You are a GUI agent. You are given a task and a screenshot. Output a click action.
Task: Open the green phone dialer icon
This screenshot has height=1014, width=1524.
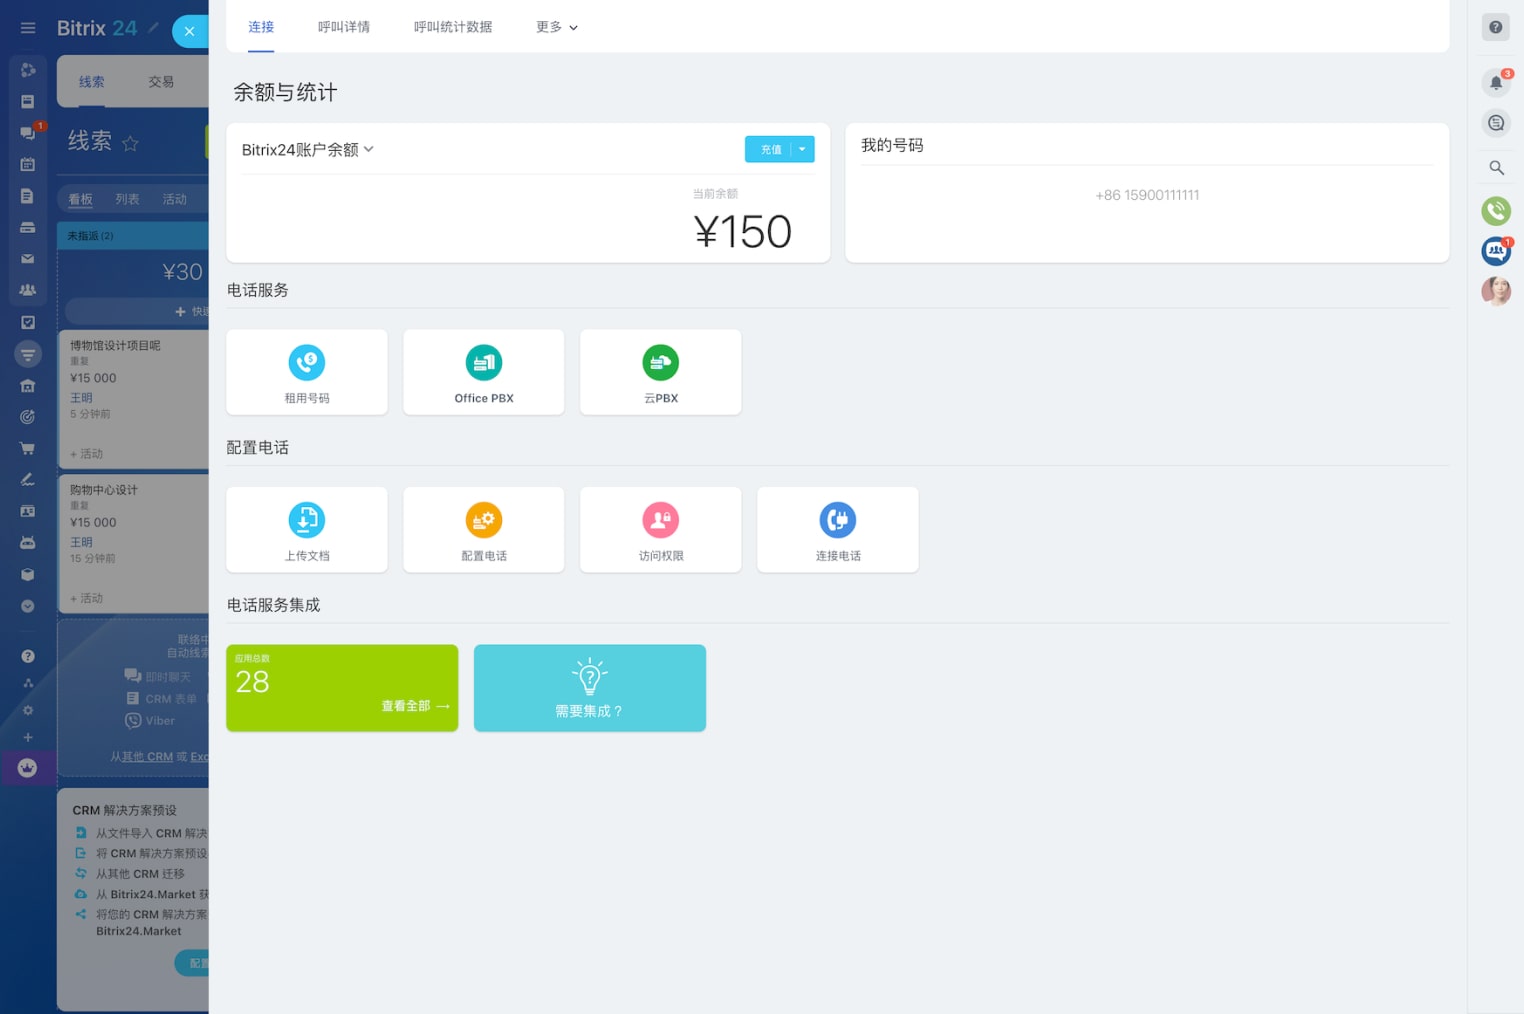pyautogui.click(x=1496, y=210)
